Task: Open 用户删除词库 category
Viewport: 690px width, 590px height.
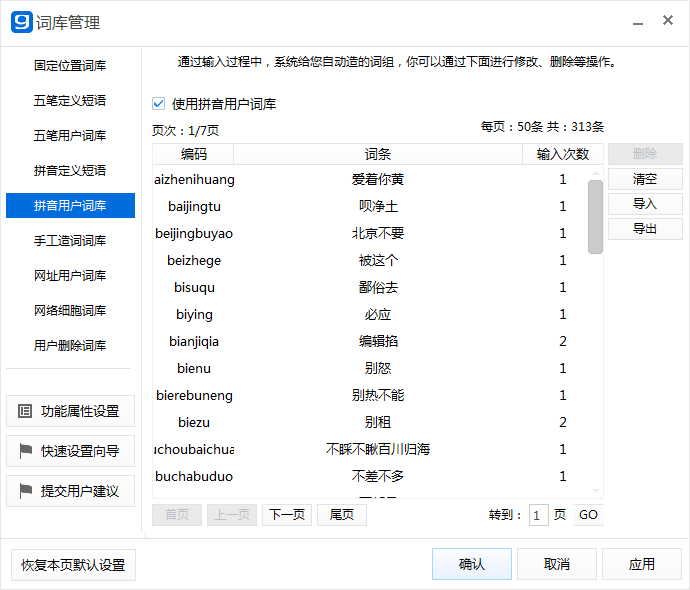Action: [70, 346]
